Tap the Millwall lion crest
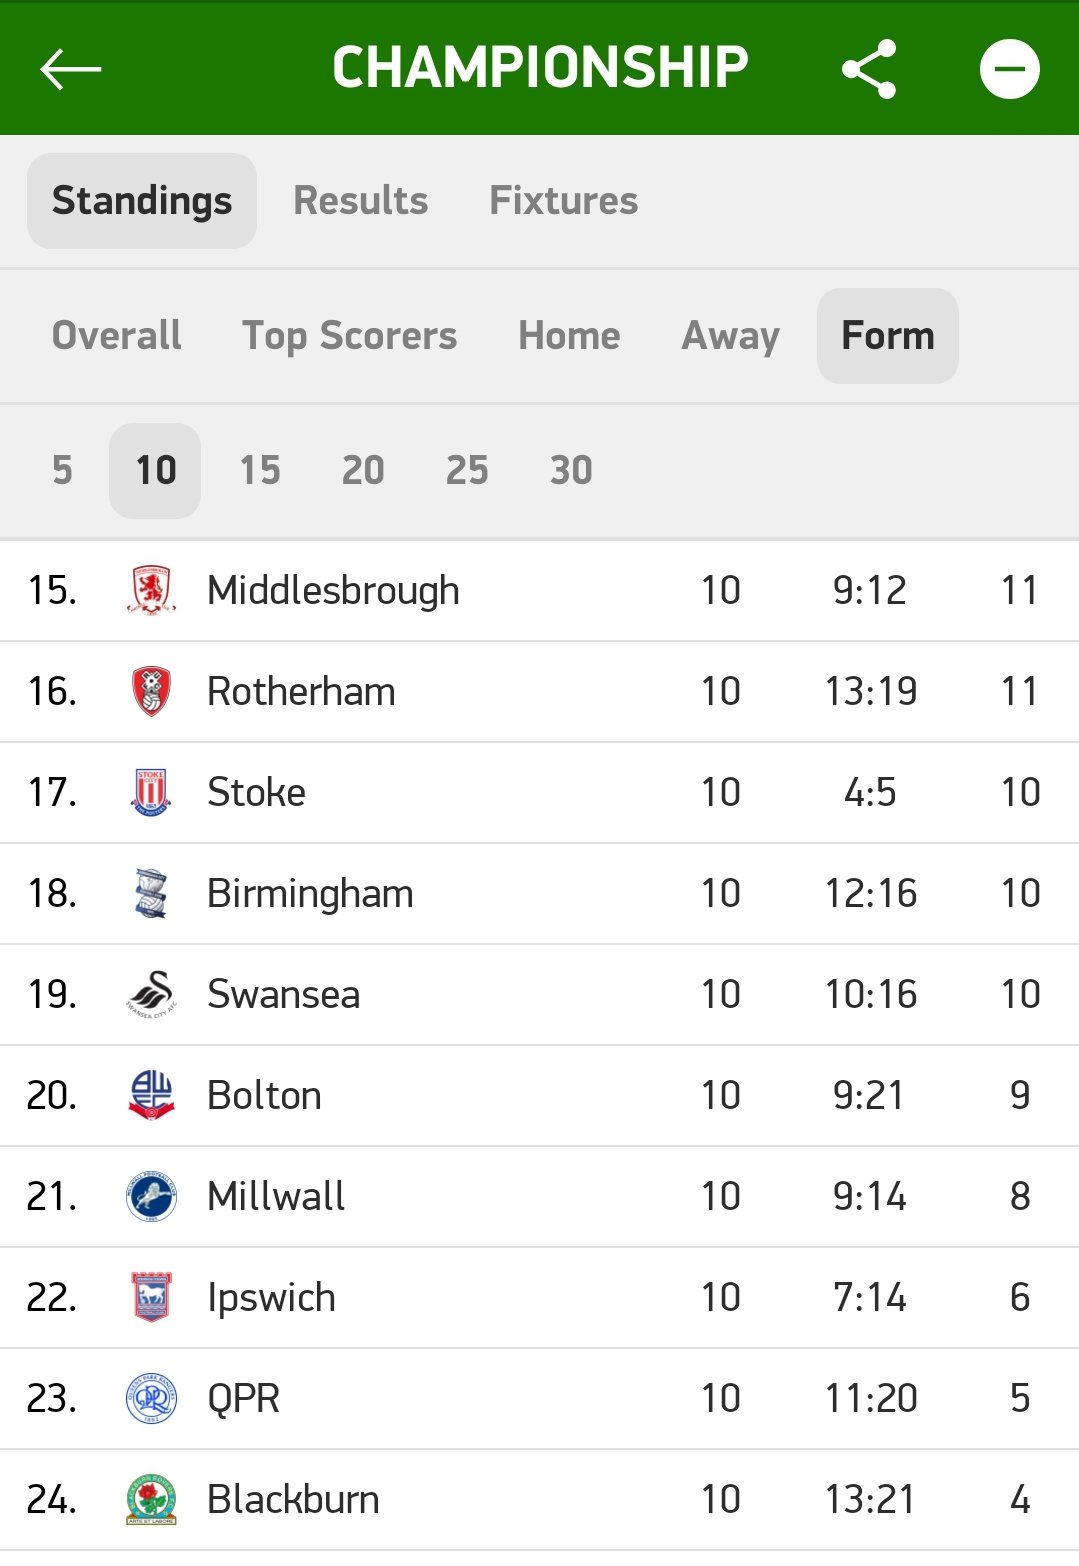Image resolution: width=1079 pixels, height=1566 pixels. click(152, 1196)
